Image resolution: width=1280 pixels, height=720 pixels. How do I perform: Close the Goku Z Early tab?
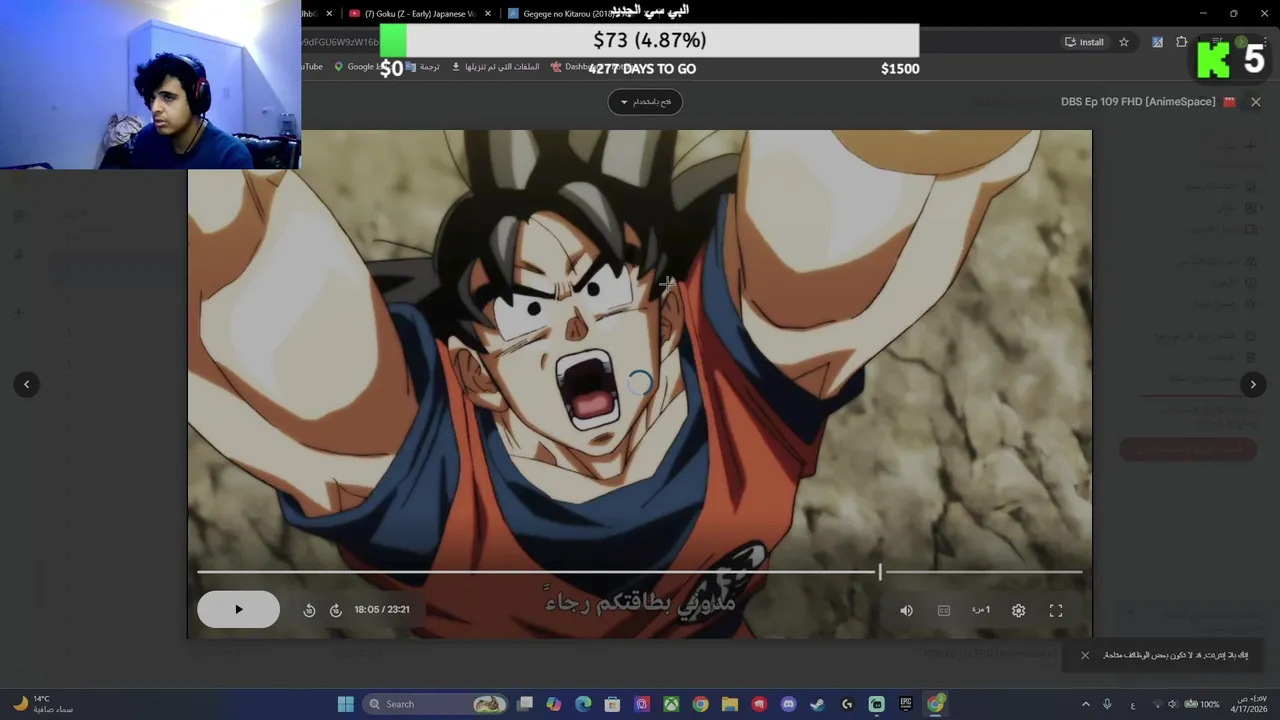coord(488,14)
